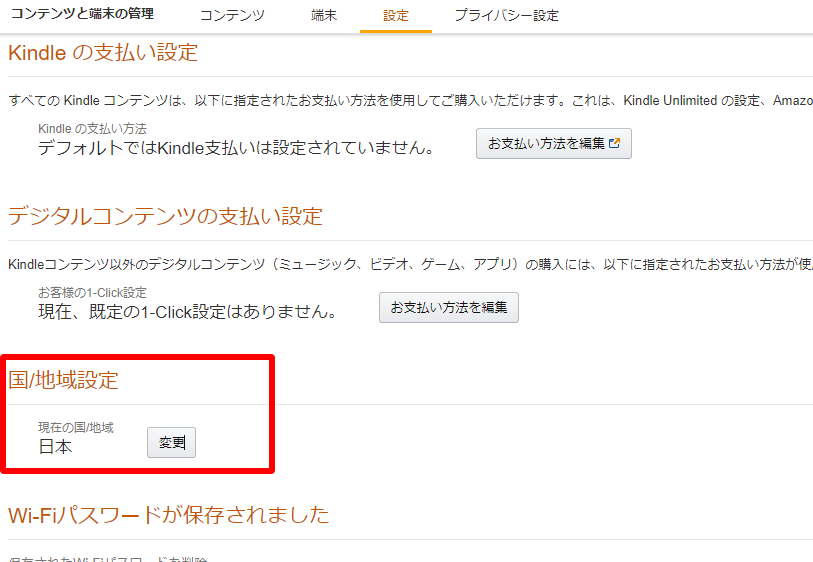The width and height of the screenshot is (813, 562).
Task: Click the Kindle の支払い方法 label
Action: pyautogui.click(x=92, y=129)
